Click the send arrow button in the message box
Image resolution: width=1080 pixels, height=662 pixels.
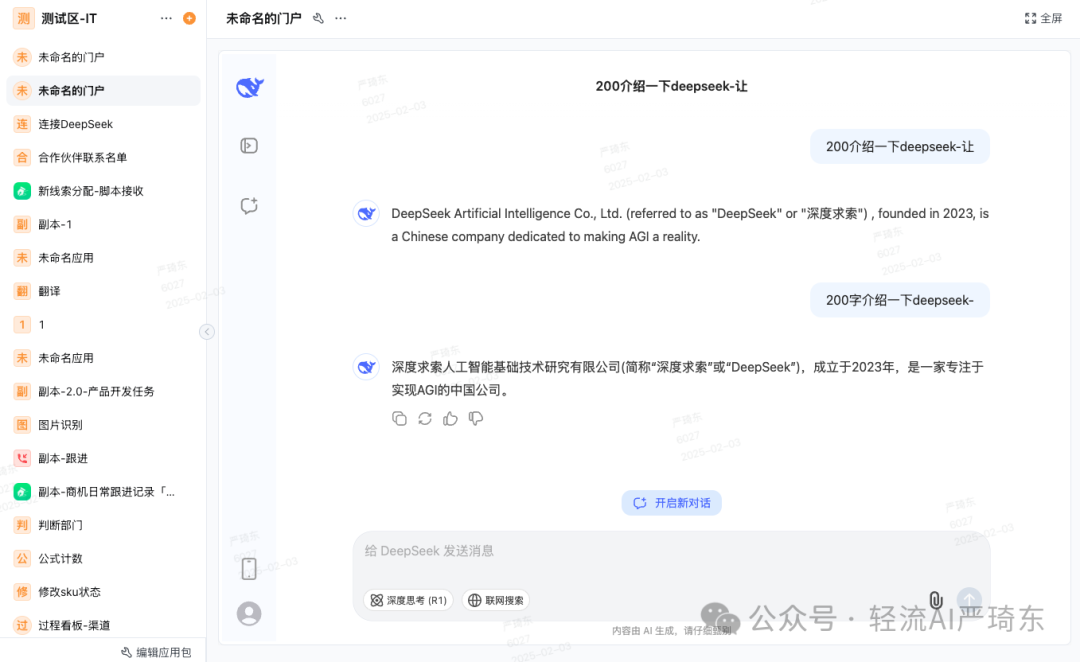click(969, 599)
